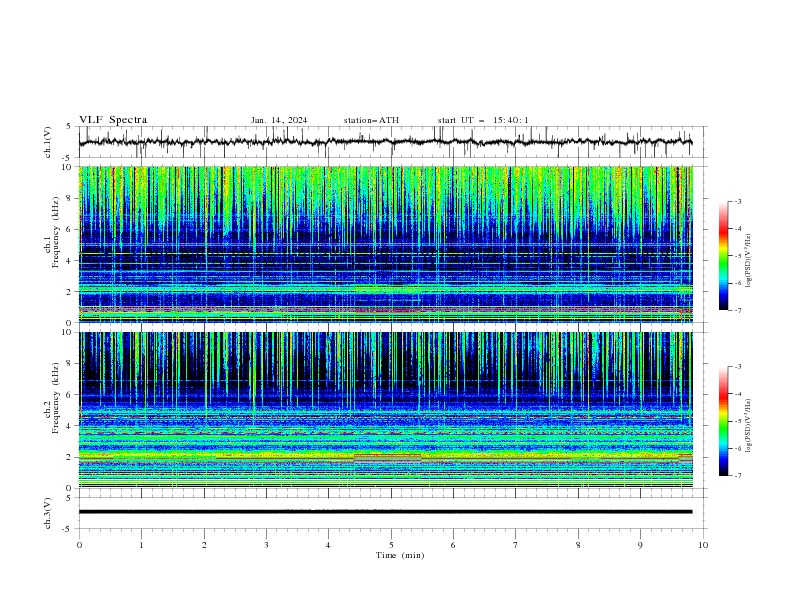Viewport: 792px width, 612px height.
Task: Select the date text "Jan. 14, 2024"
Action: tap(279, 120)
